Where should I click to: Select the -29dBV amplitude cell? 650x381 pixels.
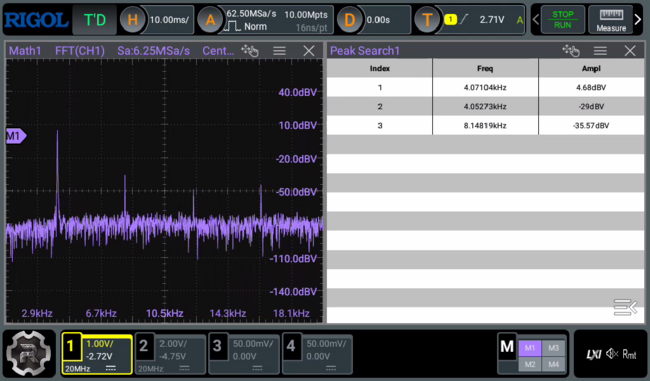591,107
